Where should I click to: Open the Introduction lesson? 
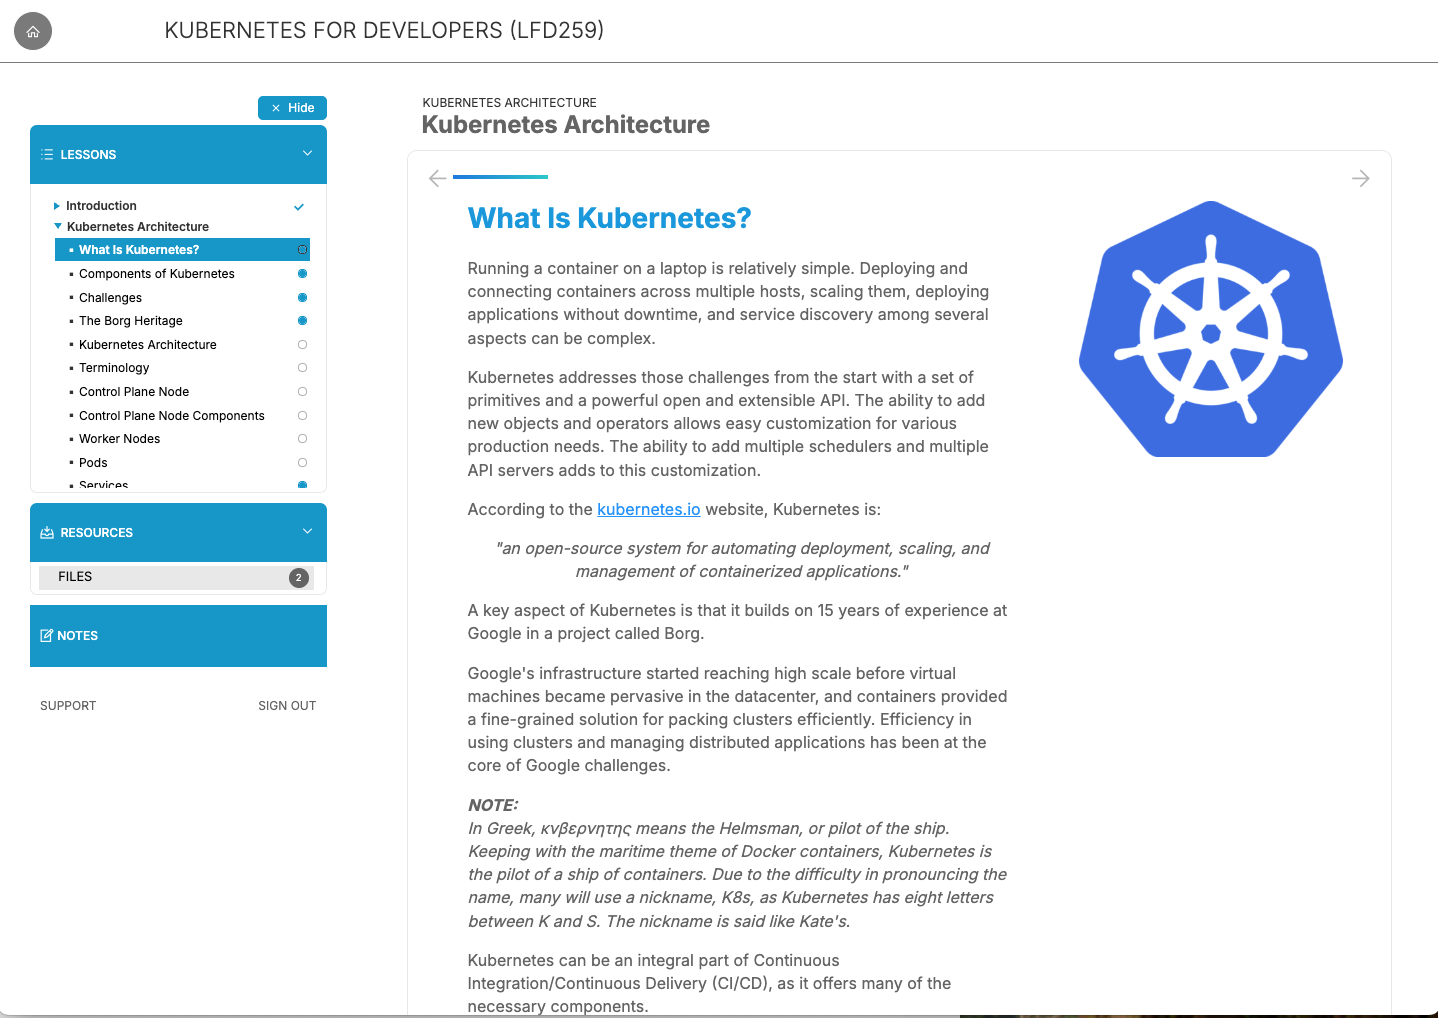(x=101, y=206)
